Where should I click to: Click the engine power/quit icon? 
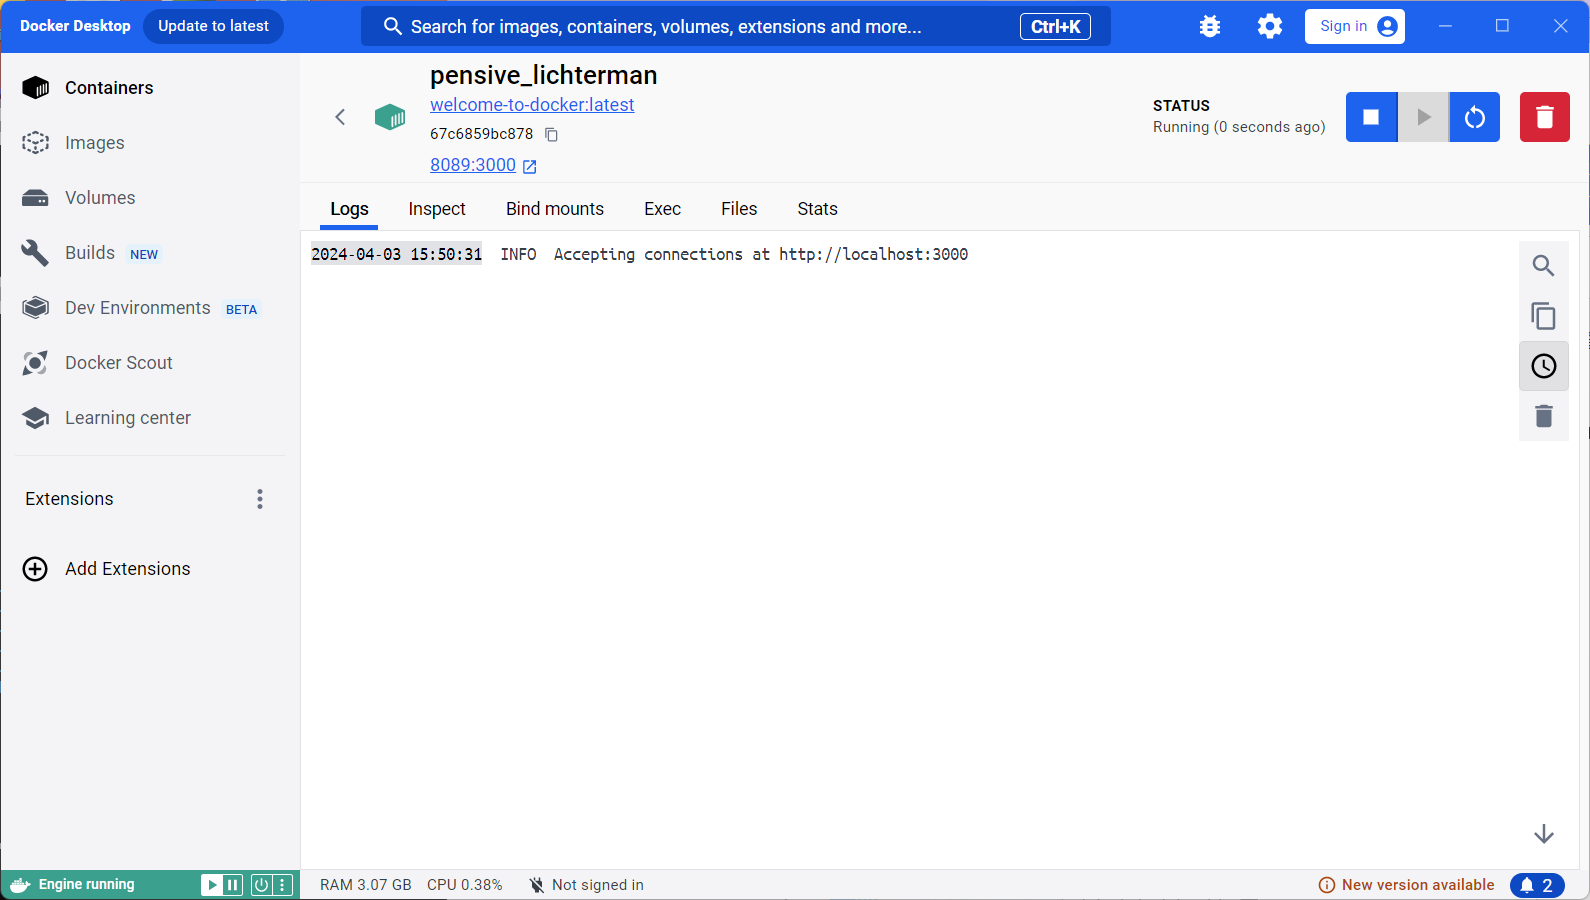(261, 885)
